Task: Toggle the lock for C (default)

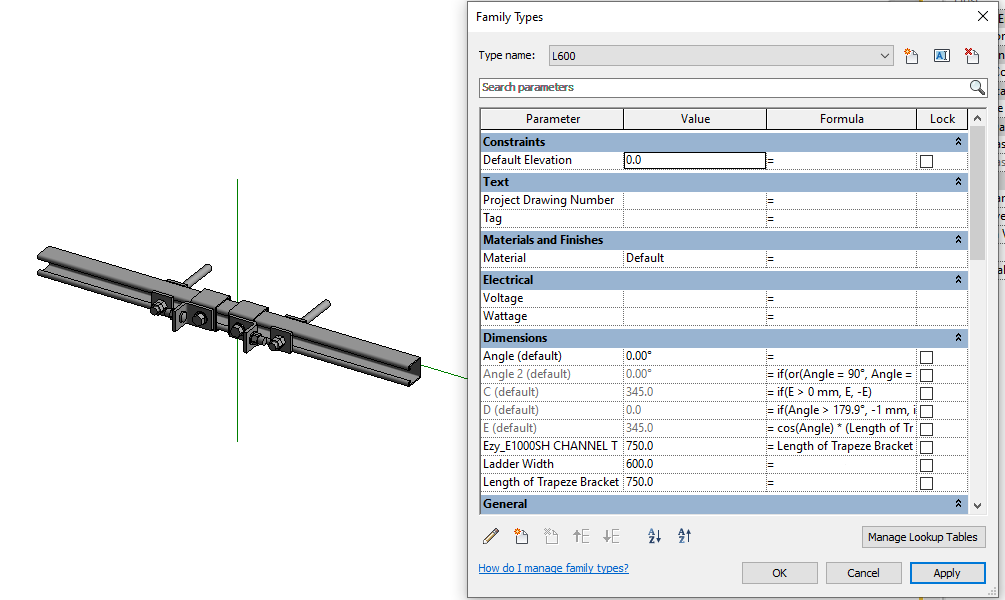Action: coord(926,393)
